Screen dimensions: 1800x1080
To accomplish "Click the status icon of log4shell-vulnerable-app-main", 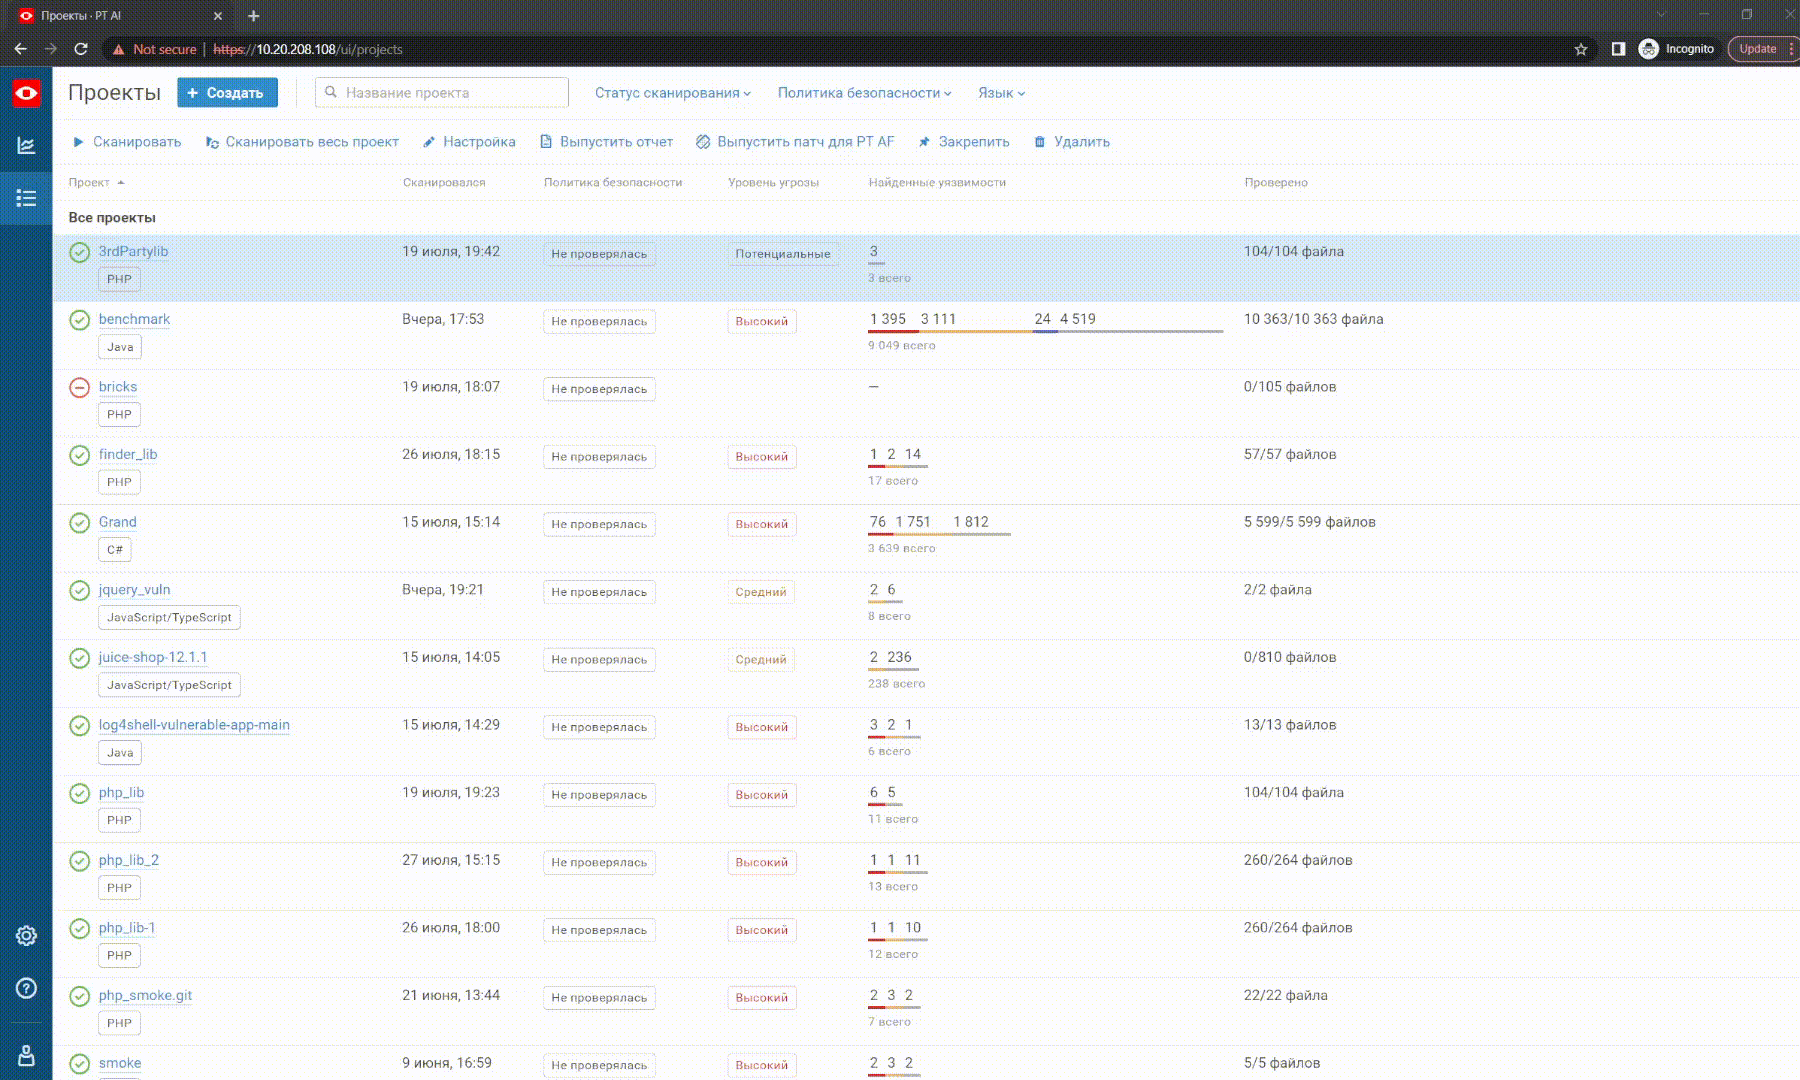I will coord(80,726).
